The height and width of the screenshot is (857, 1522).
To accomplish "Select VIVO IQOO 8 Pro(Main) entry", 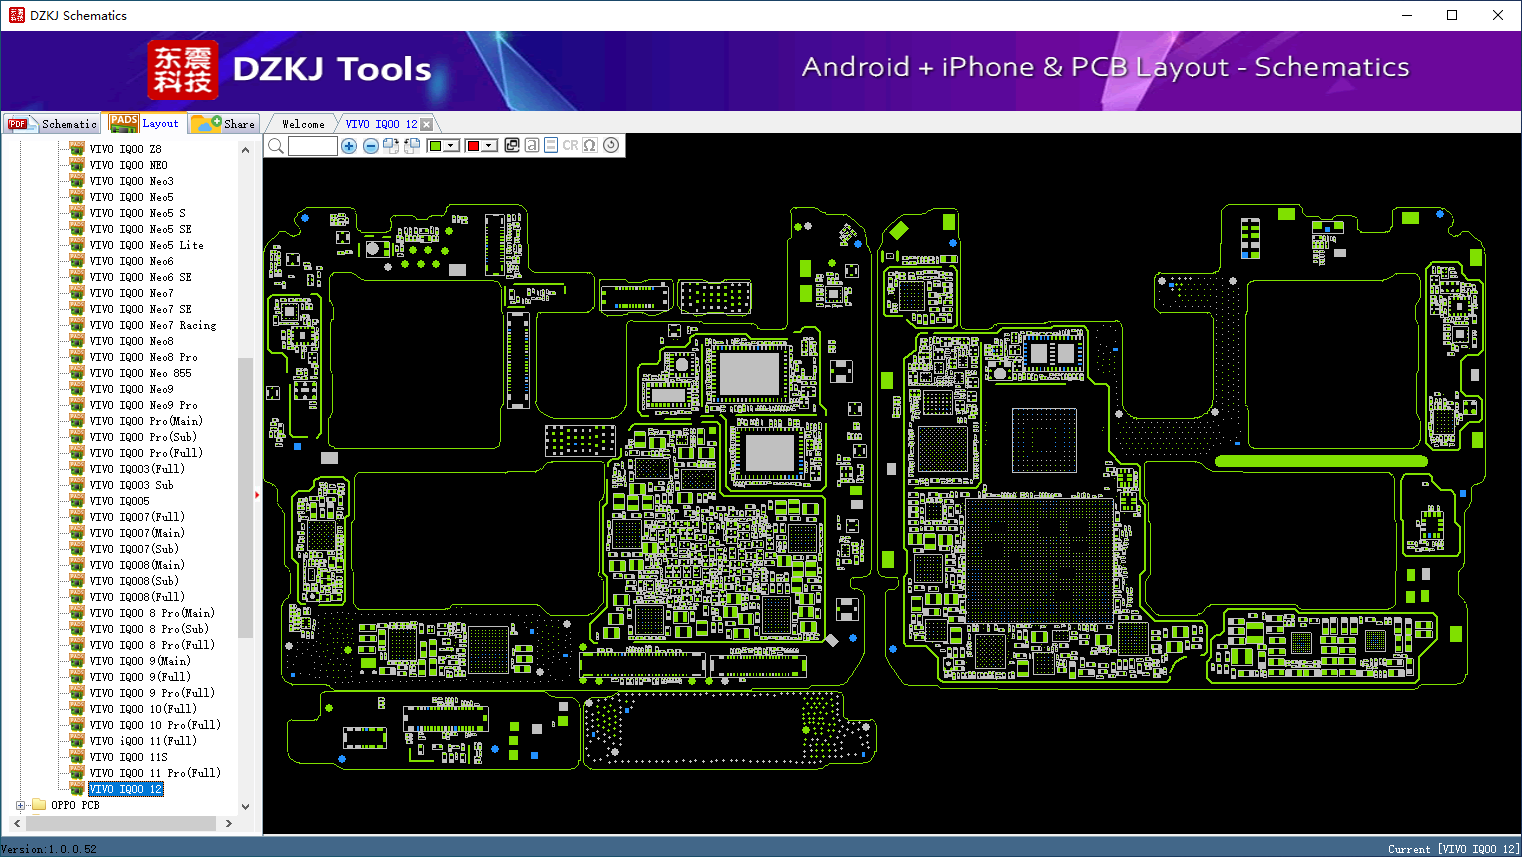I will [152, 613].
